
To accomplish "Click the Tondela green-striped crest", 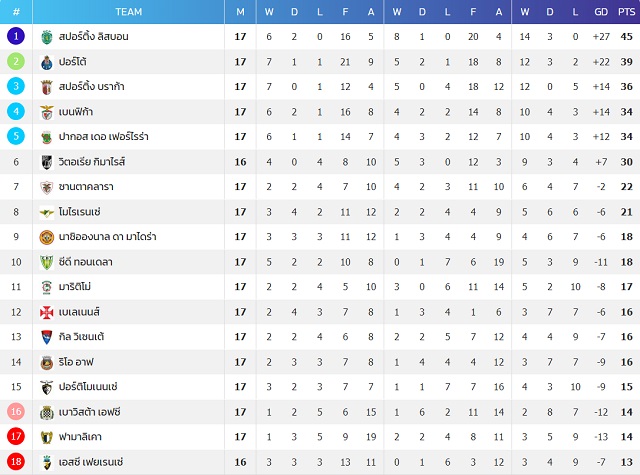I will click(47, 262).
